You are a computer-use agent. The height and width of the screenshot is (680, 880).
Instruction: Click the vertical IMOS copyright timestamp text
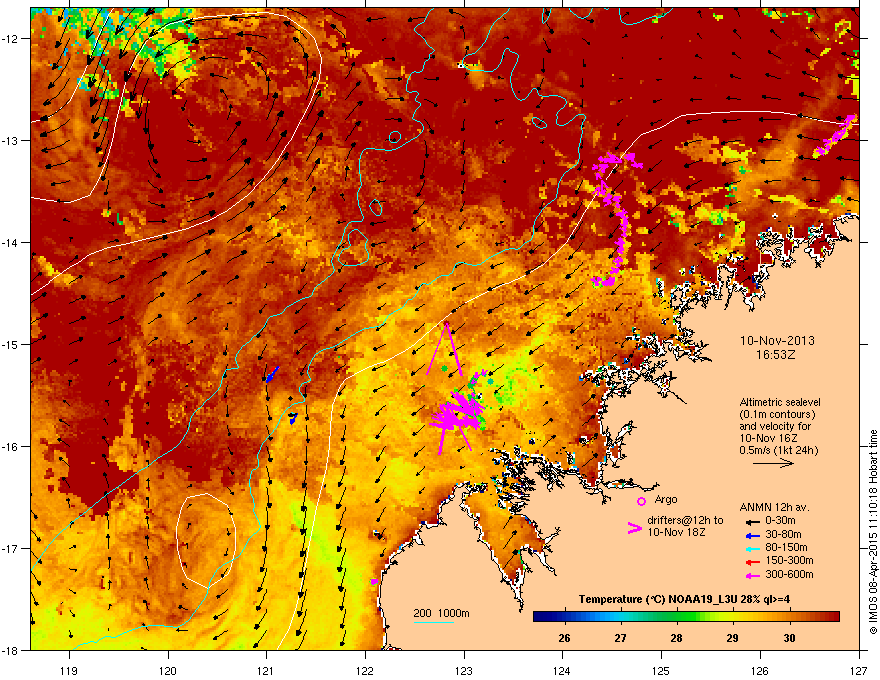pos(873,532)
